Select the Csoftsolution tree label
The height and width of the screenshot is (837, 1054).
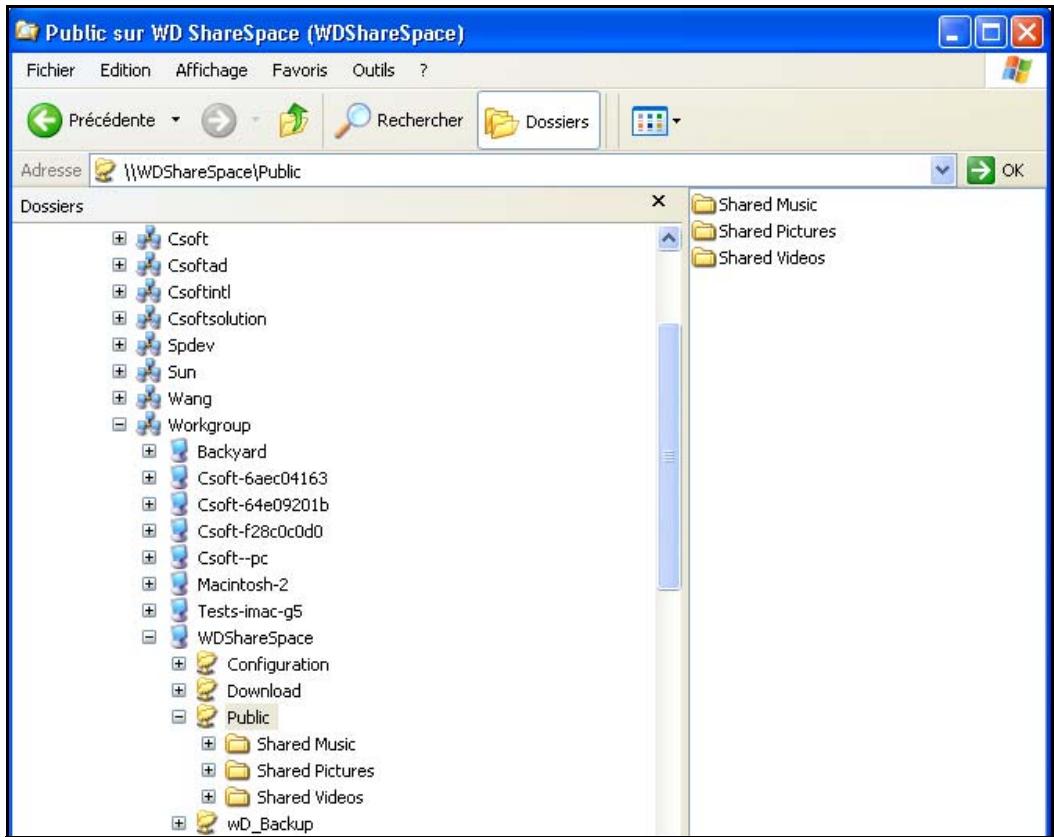coord(217,319)
